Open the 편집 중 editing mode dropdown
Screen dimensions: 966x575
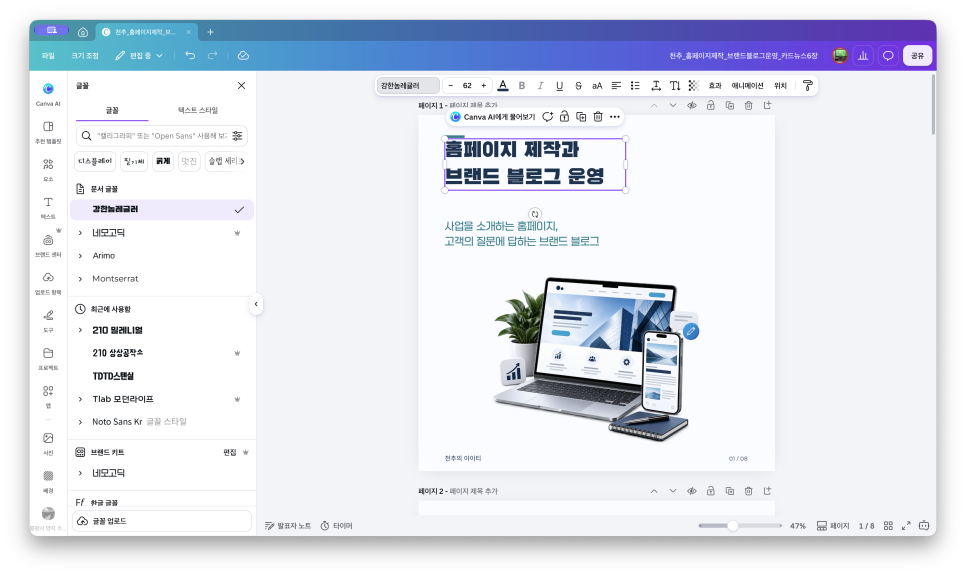139,55
